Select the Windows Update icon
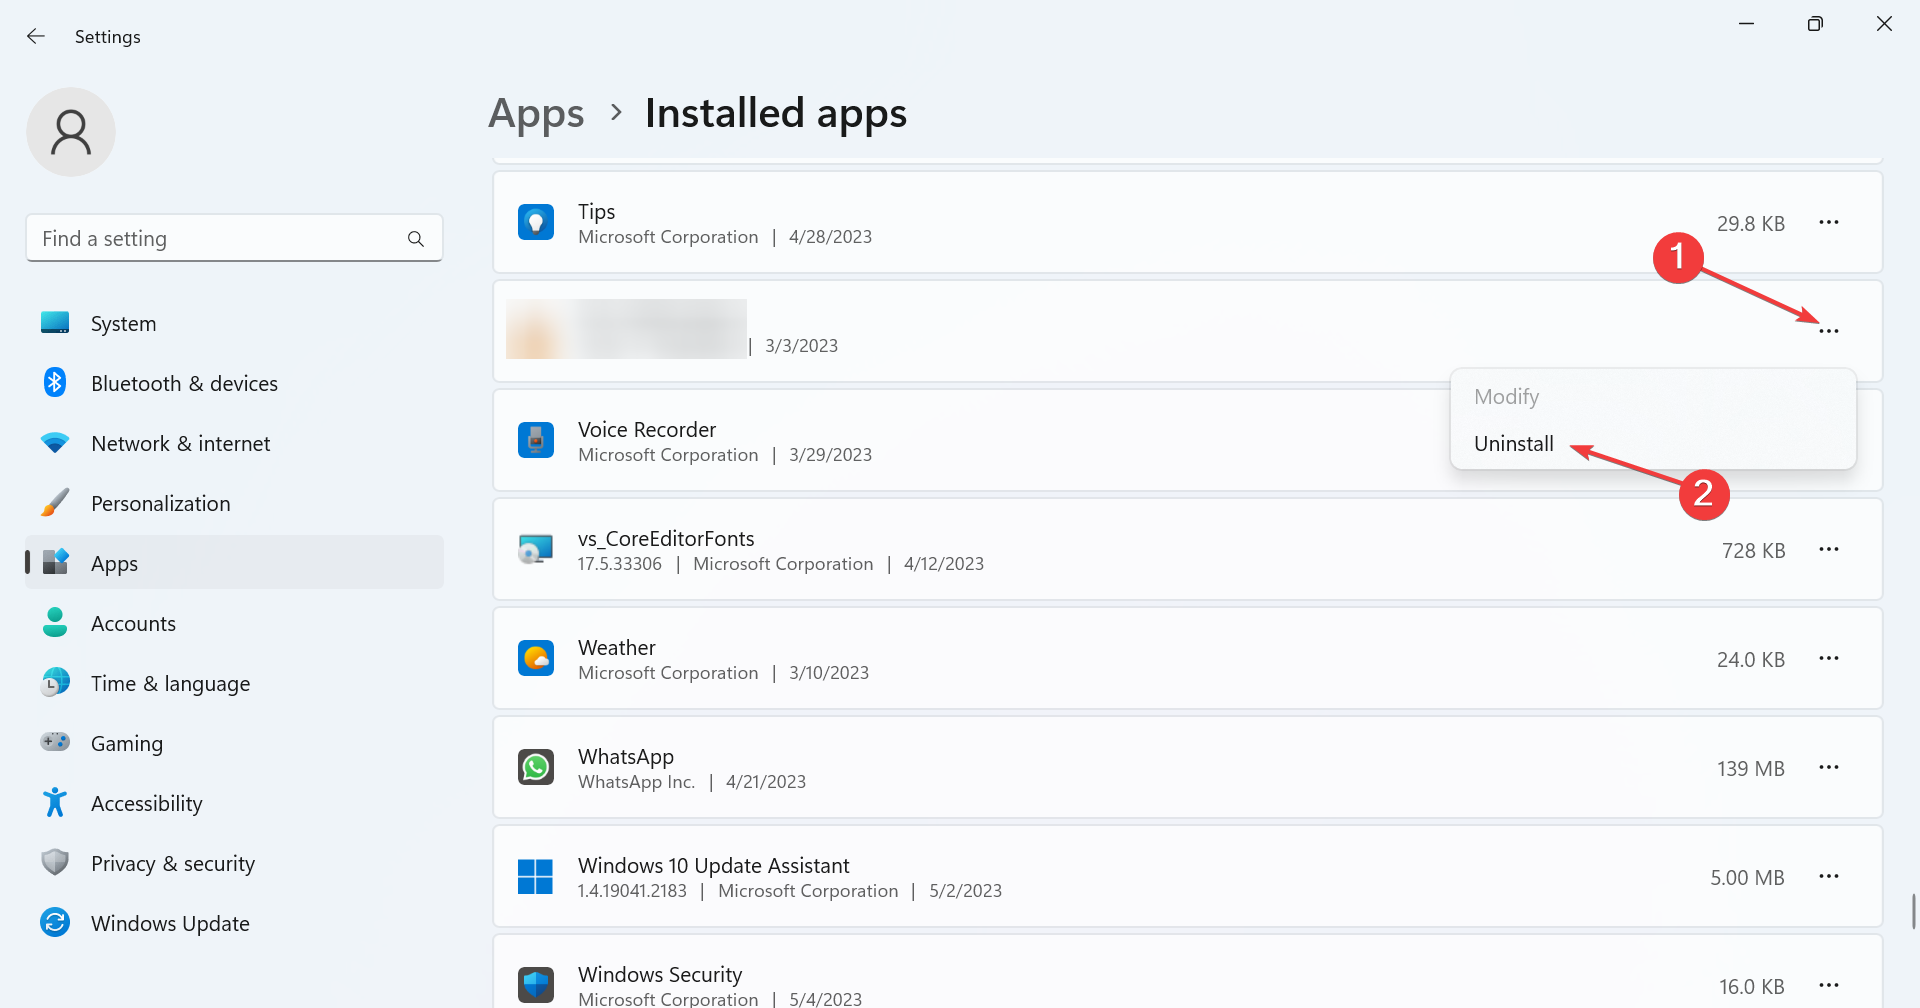Screen dimensions: 1920x1008 pyautogui.click(x=55, y=923)
